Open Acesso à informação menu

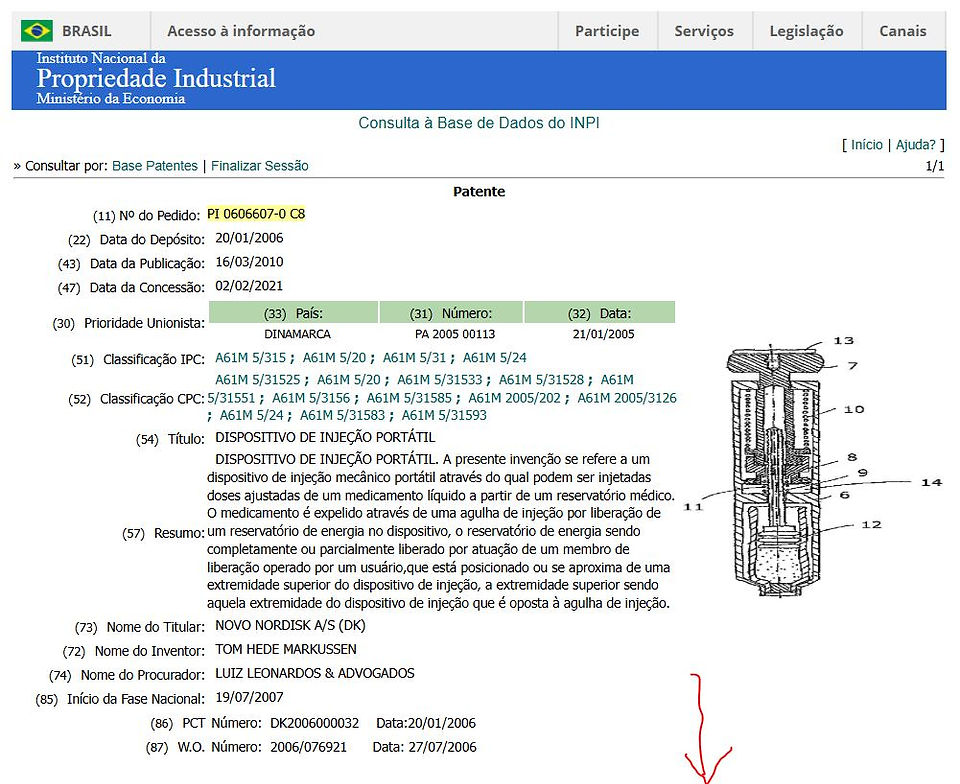coord(241,31)
